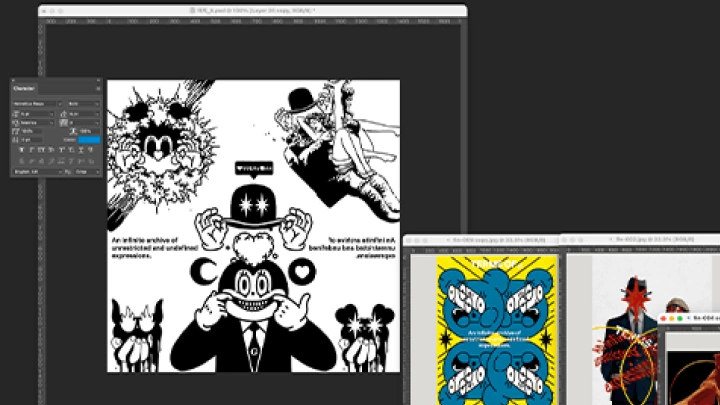The height and width of the screenshot is (405, 720).
Task: Click the baseline shift icon
Action: tap(16, 140)
